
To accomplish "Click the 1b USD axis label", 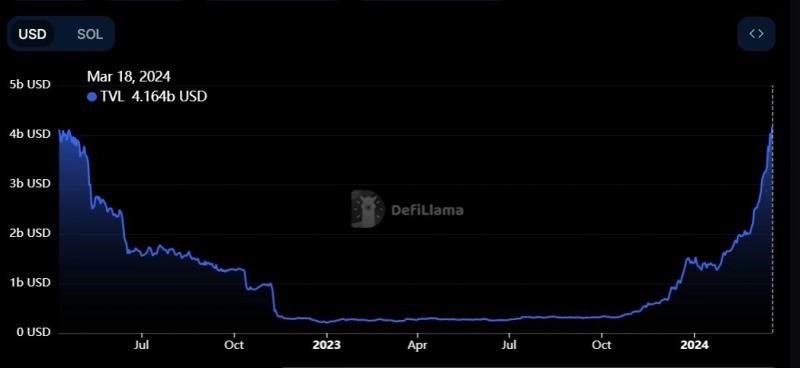I will pos(30,282).
